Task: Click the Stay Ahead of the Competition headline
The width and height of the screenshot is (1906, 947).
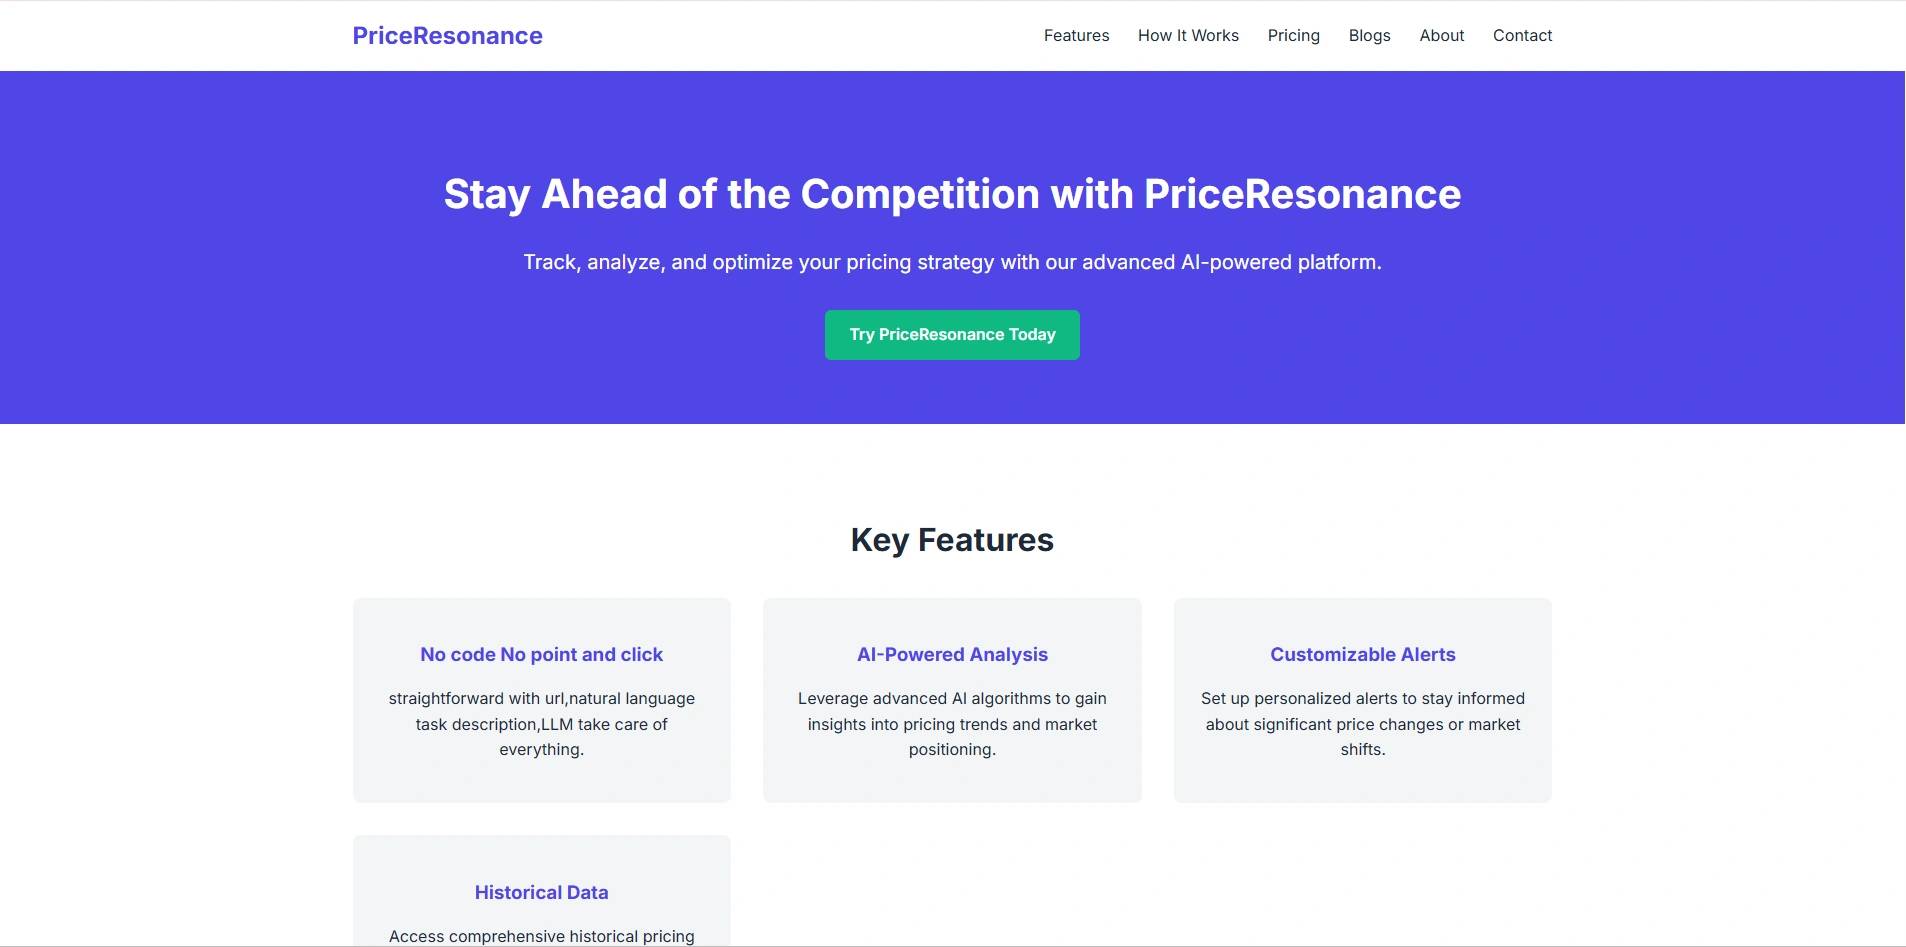Action: pos(952,194)
